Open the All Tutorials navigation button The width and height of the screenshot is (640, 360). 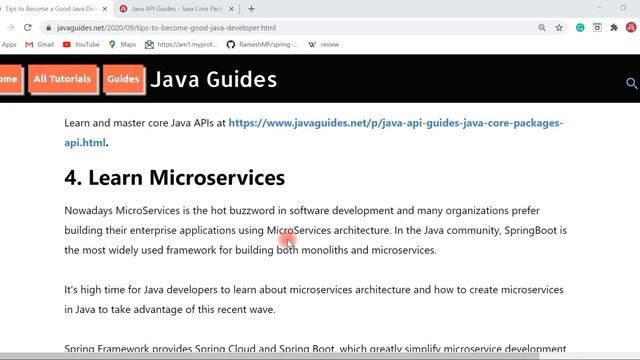pyautogui.click(x=63, y=79)
